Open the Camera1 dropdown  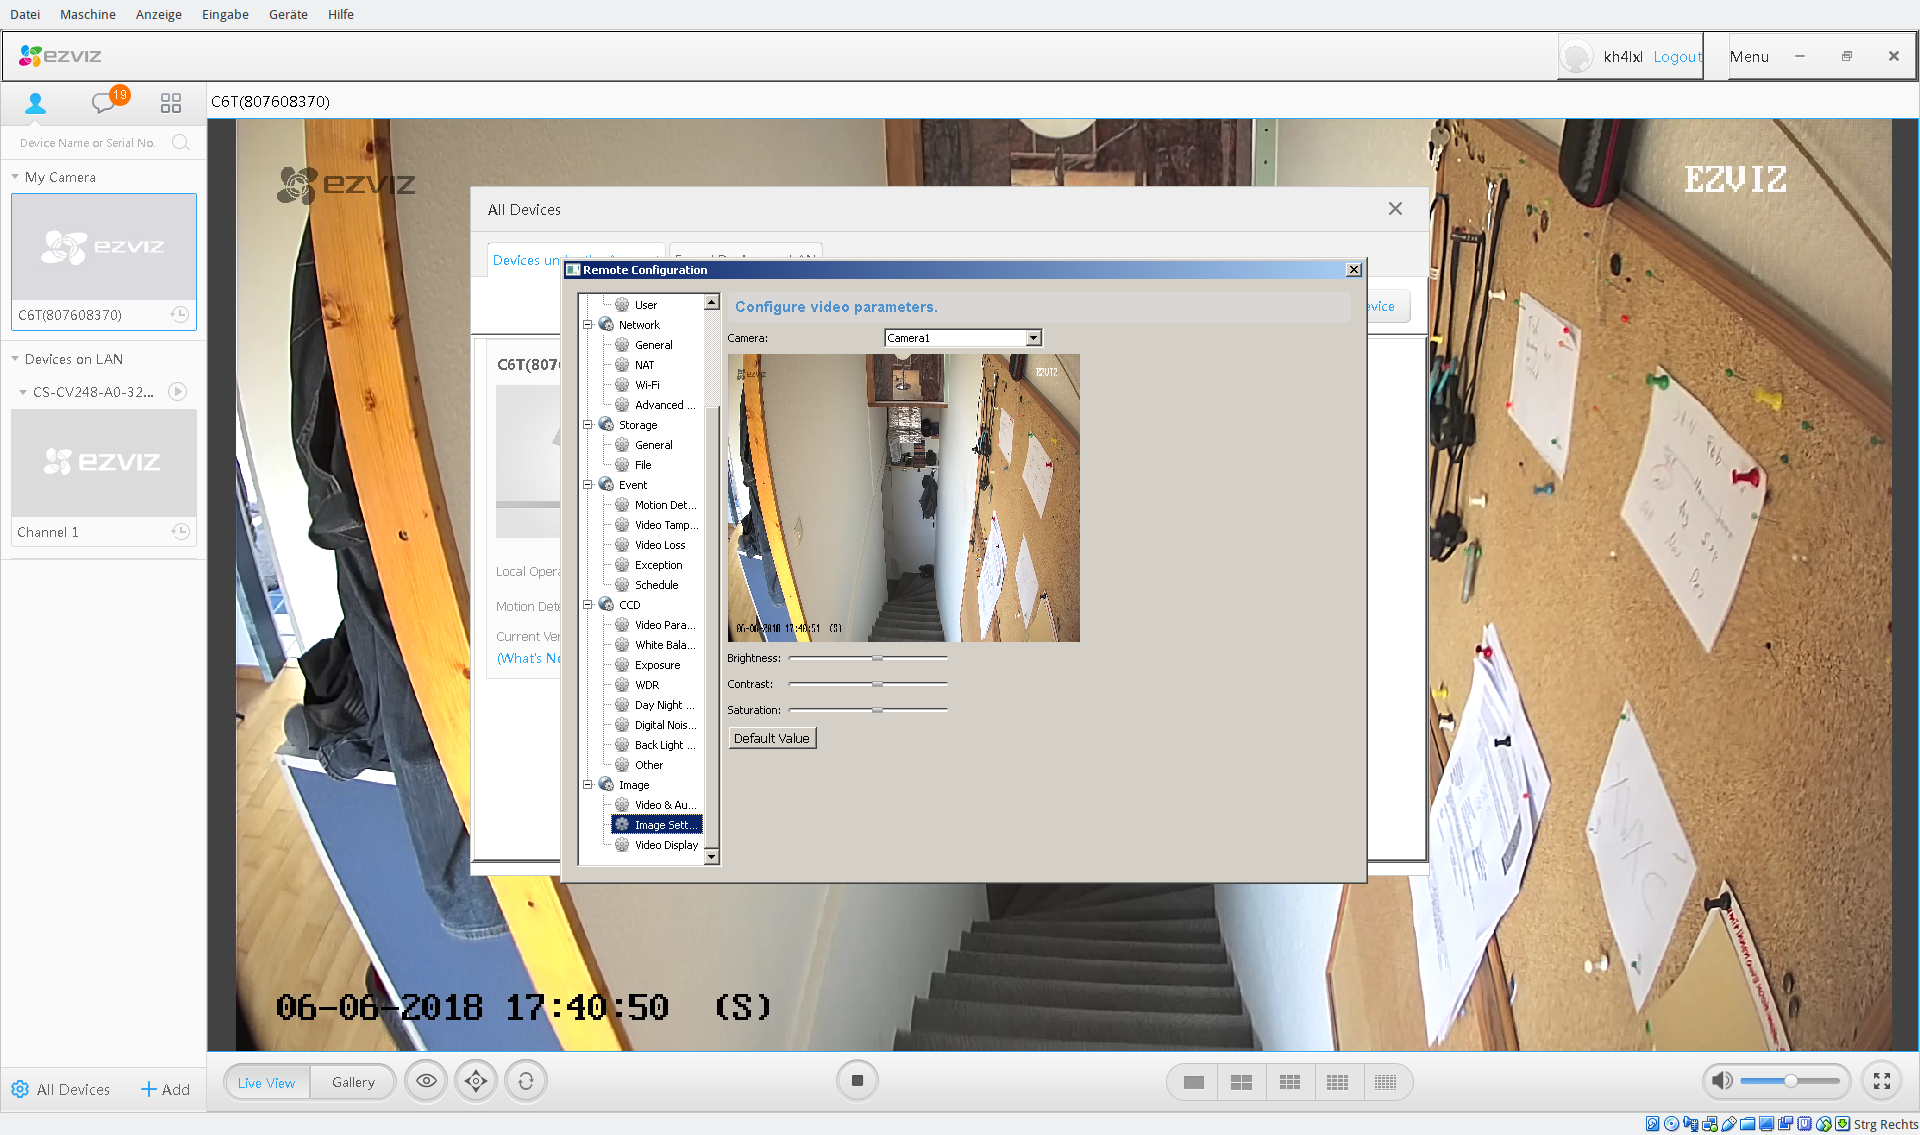1033,338
